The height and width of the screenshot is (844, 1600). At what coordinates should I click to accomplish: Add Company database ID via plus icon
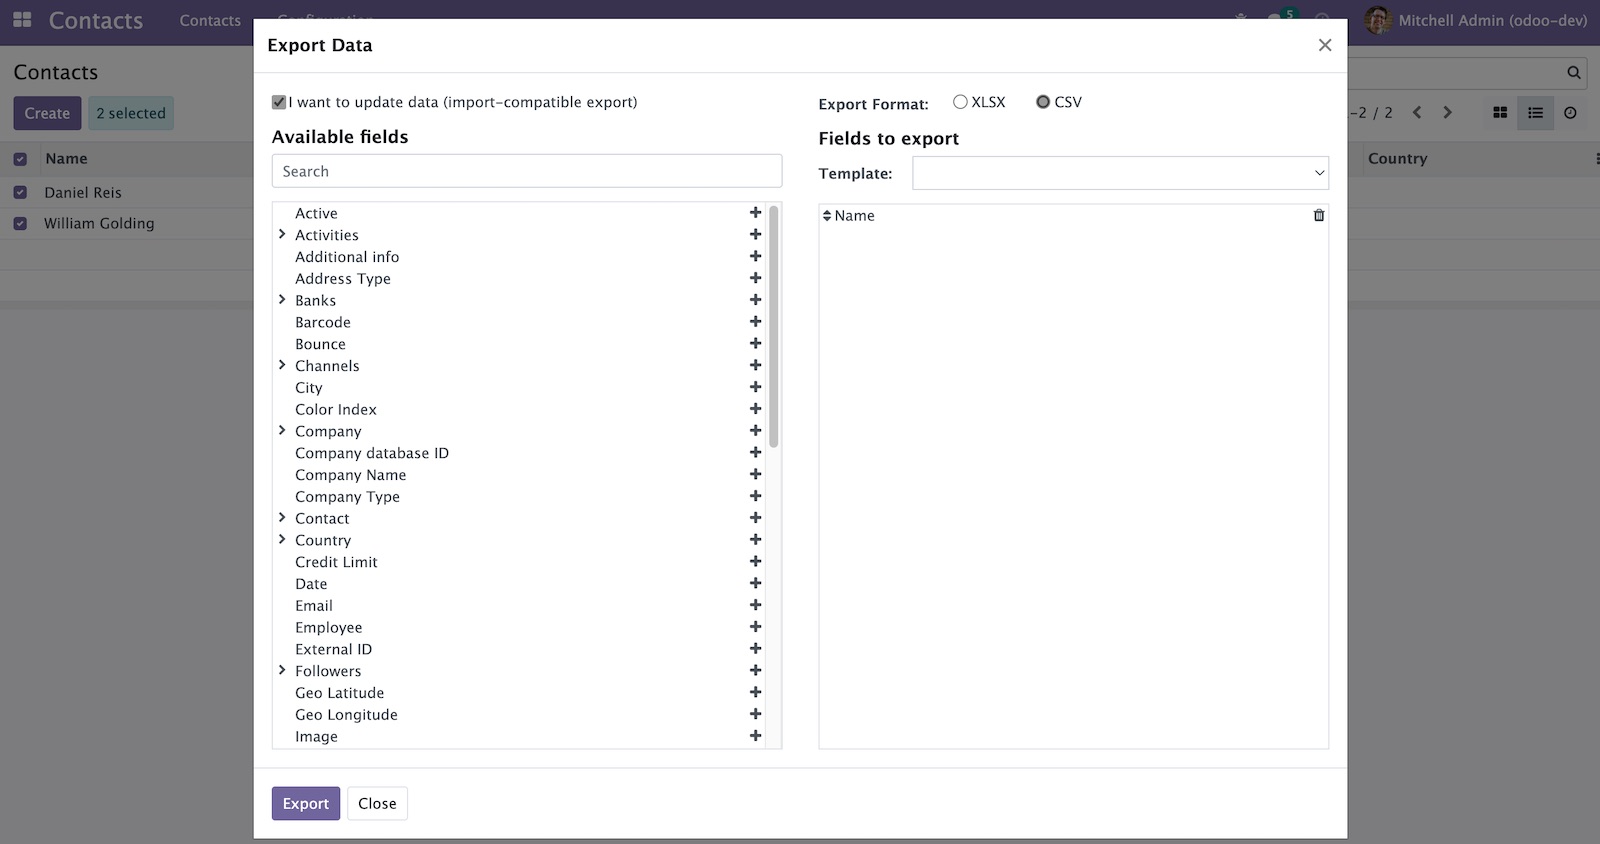click(x=755, y=453)
